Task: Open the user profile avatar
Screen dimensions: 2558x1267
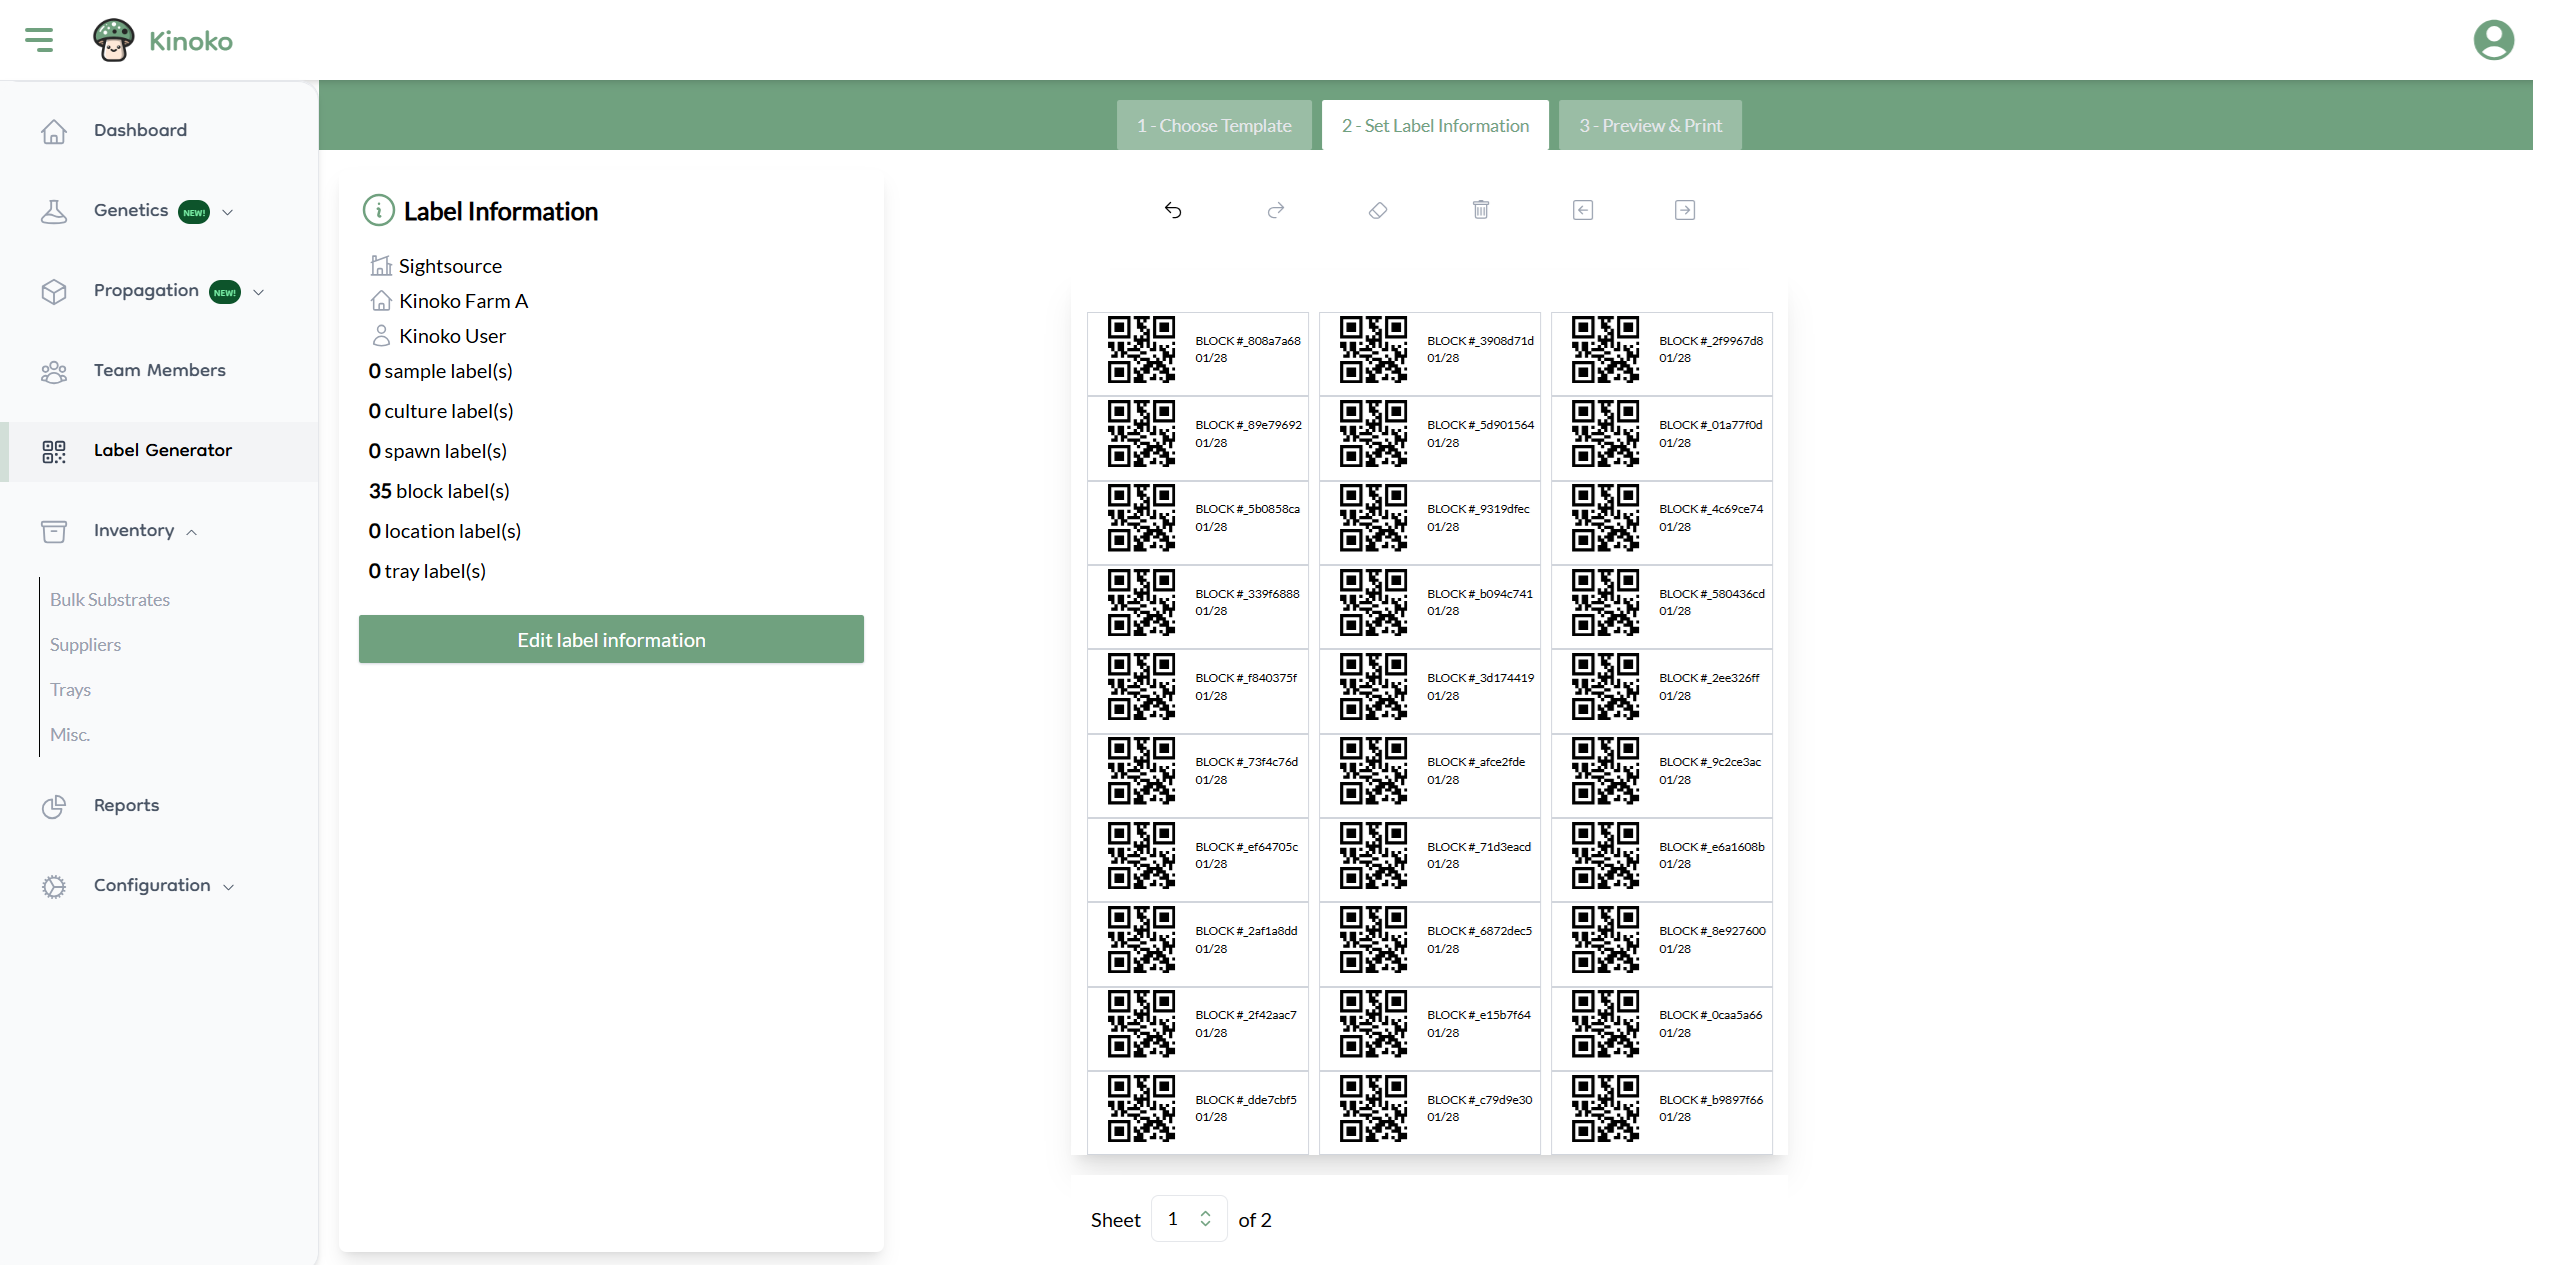Action: (x=2493, y=40)
